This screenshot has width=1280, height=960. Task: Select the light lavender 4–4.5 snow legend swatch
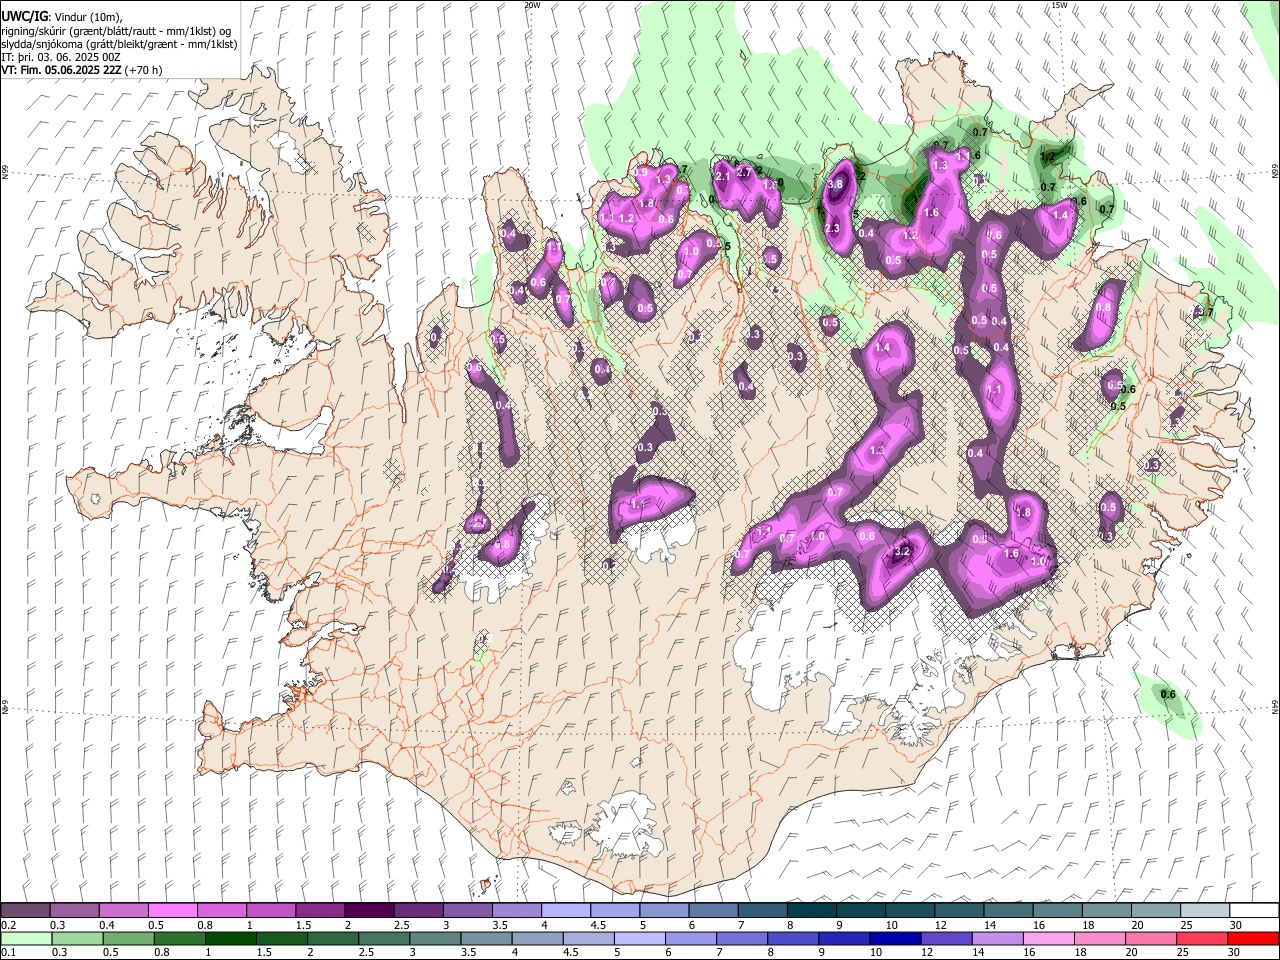[x=566, y=911]
